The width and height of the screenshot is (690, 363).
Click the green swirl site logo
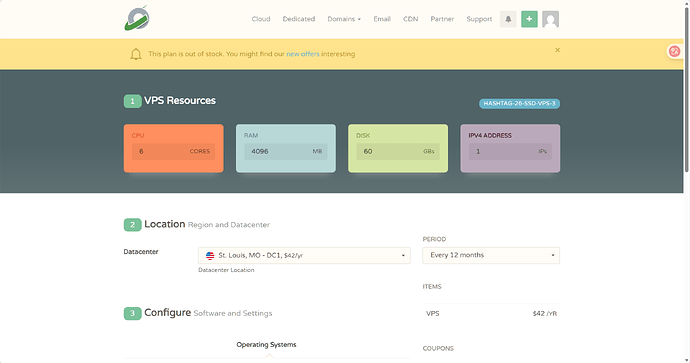(137, 18)
